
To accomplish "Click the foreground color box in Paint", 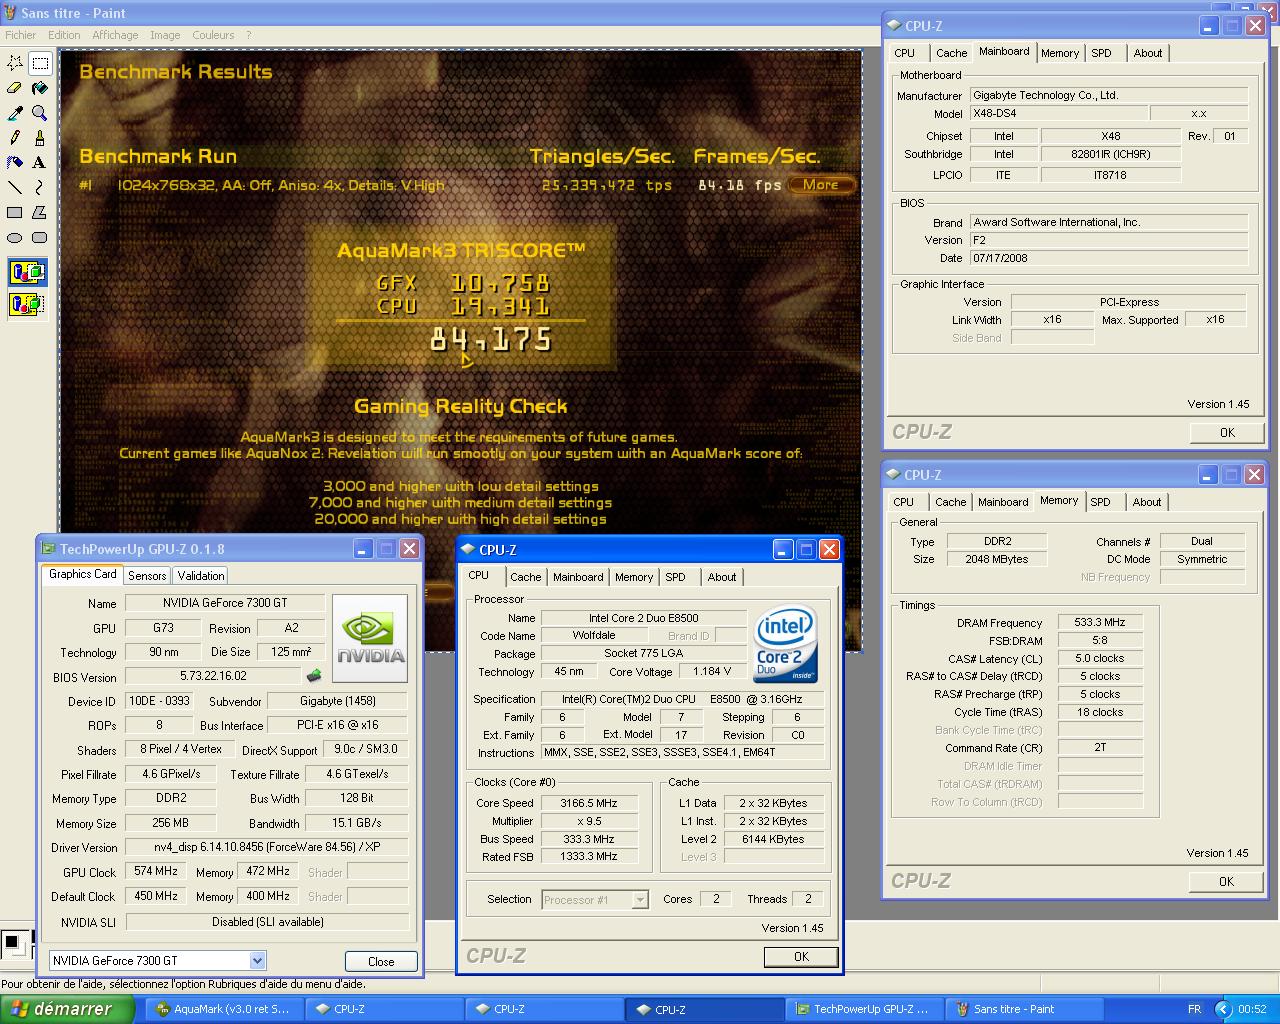I will (11, 940).
